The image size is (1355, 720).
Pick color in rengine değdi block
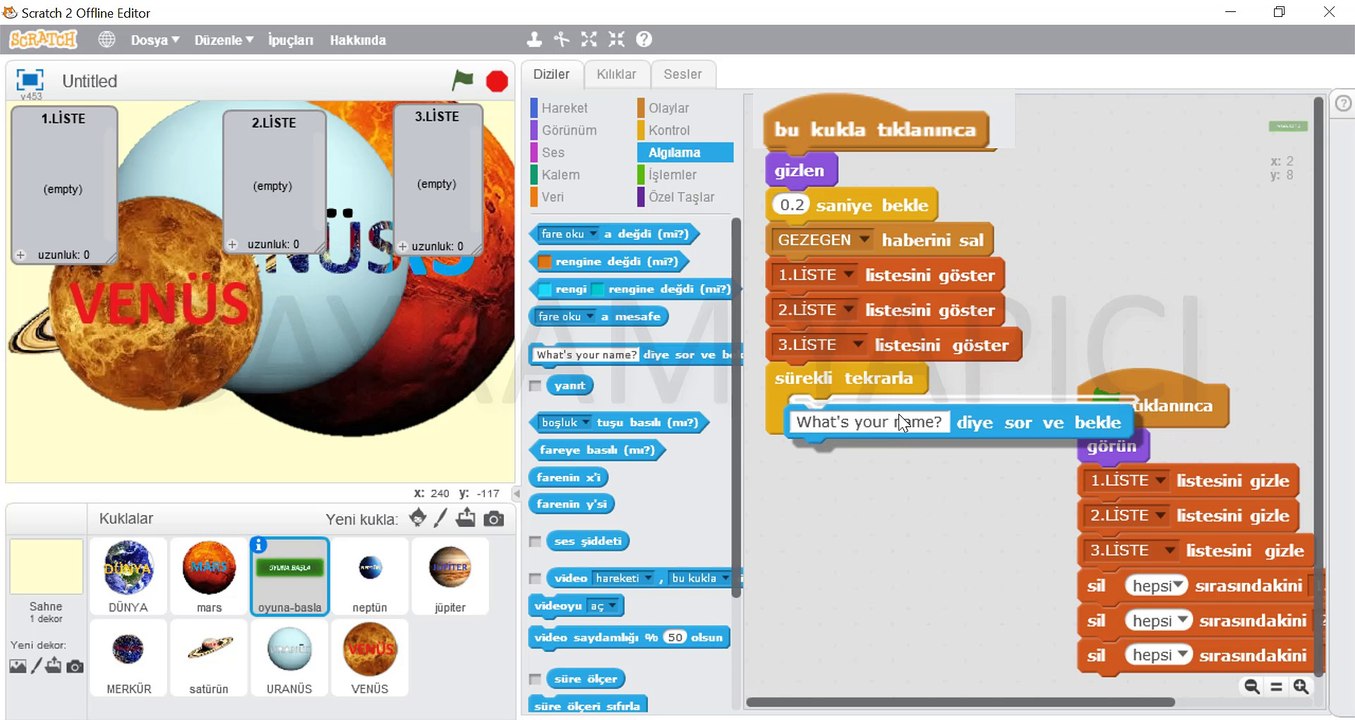click(545, 262)
